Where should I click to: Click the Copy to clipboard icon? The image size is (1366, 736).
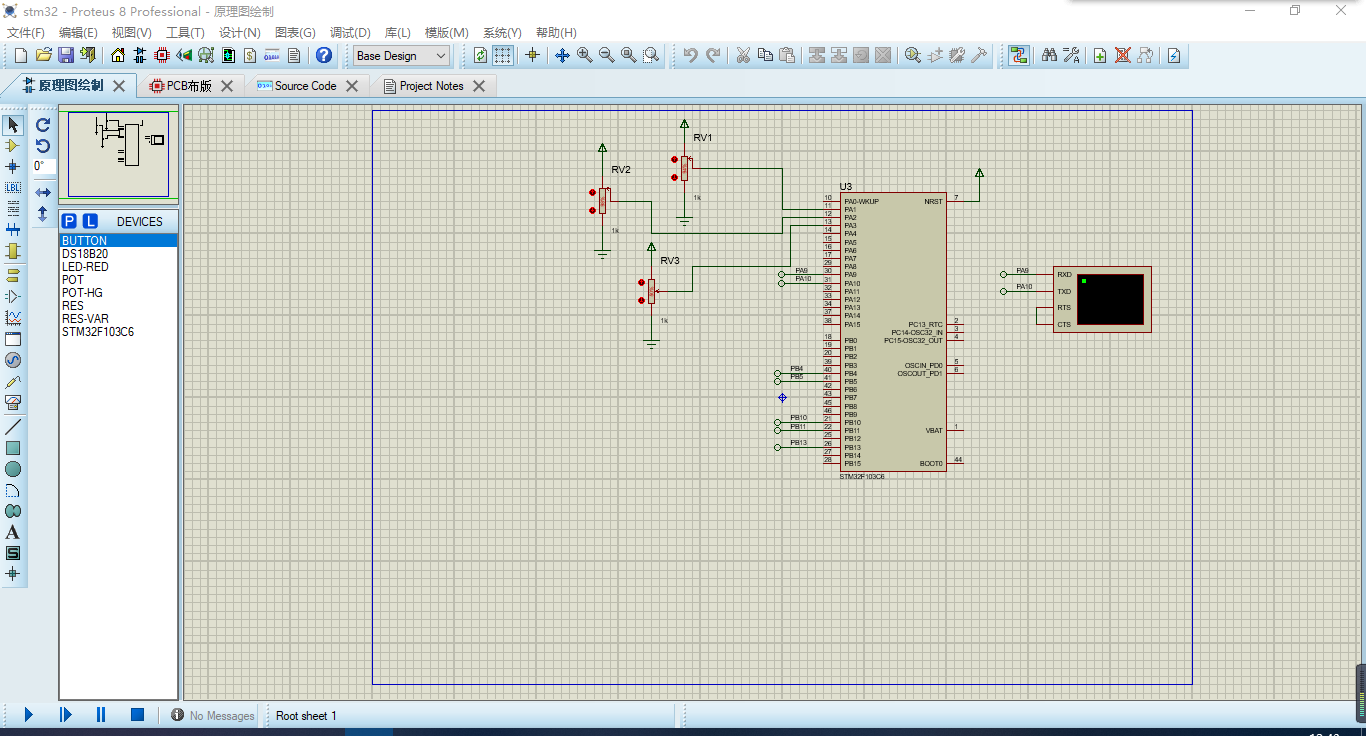pyautogui.click(x=765, y=55)
